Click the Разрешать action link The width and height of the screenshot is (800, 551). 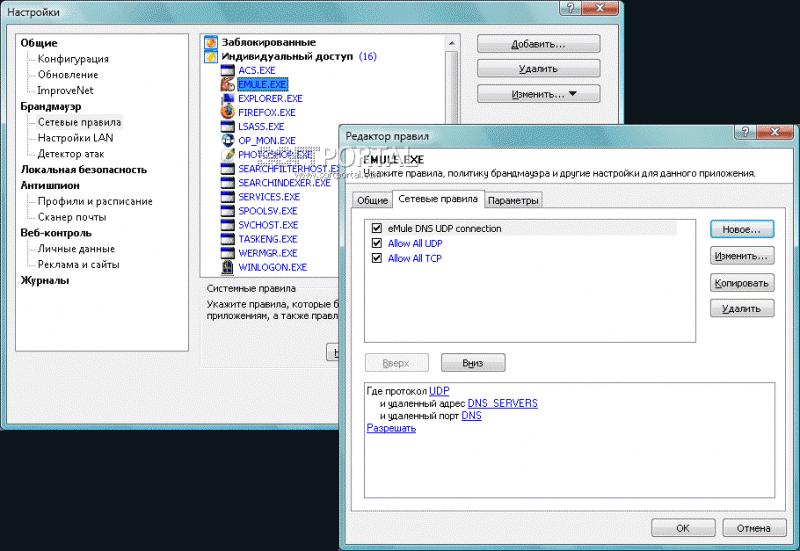(391, 428)
